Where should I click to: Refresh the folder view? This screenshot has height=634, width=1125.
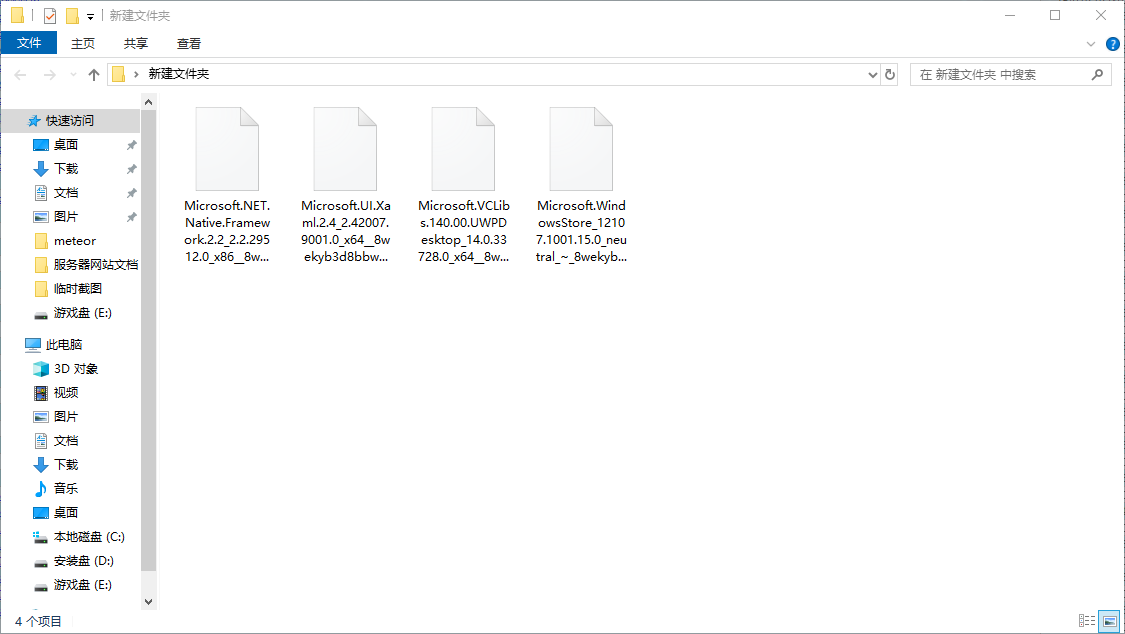point(890,75)
